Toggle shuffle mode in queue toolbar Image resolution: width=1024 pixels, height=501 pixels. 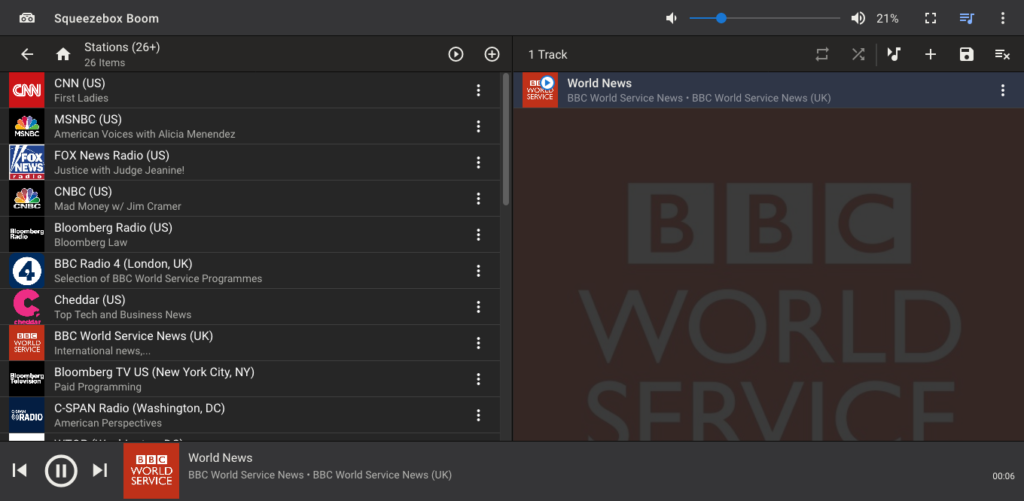858,54
